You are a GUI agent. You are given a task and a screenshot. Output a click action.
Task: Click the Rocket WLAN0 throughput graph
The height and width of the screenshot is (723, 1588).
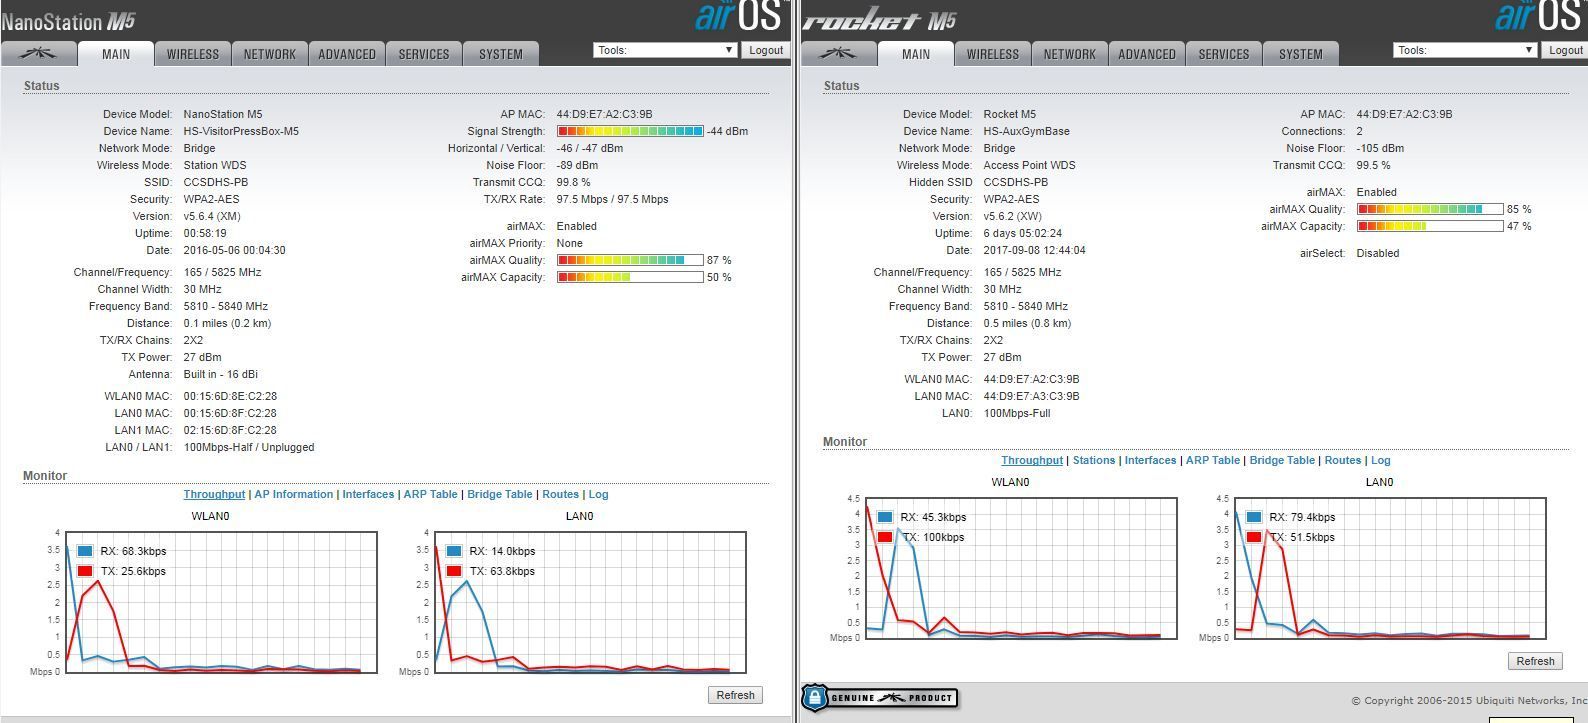point(1021,568)
